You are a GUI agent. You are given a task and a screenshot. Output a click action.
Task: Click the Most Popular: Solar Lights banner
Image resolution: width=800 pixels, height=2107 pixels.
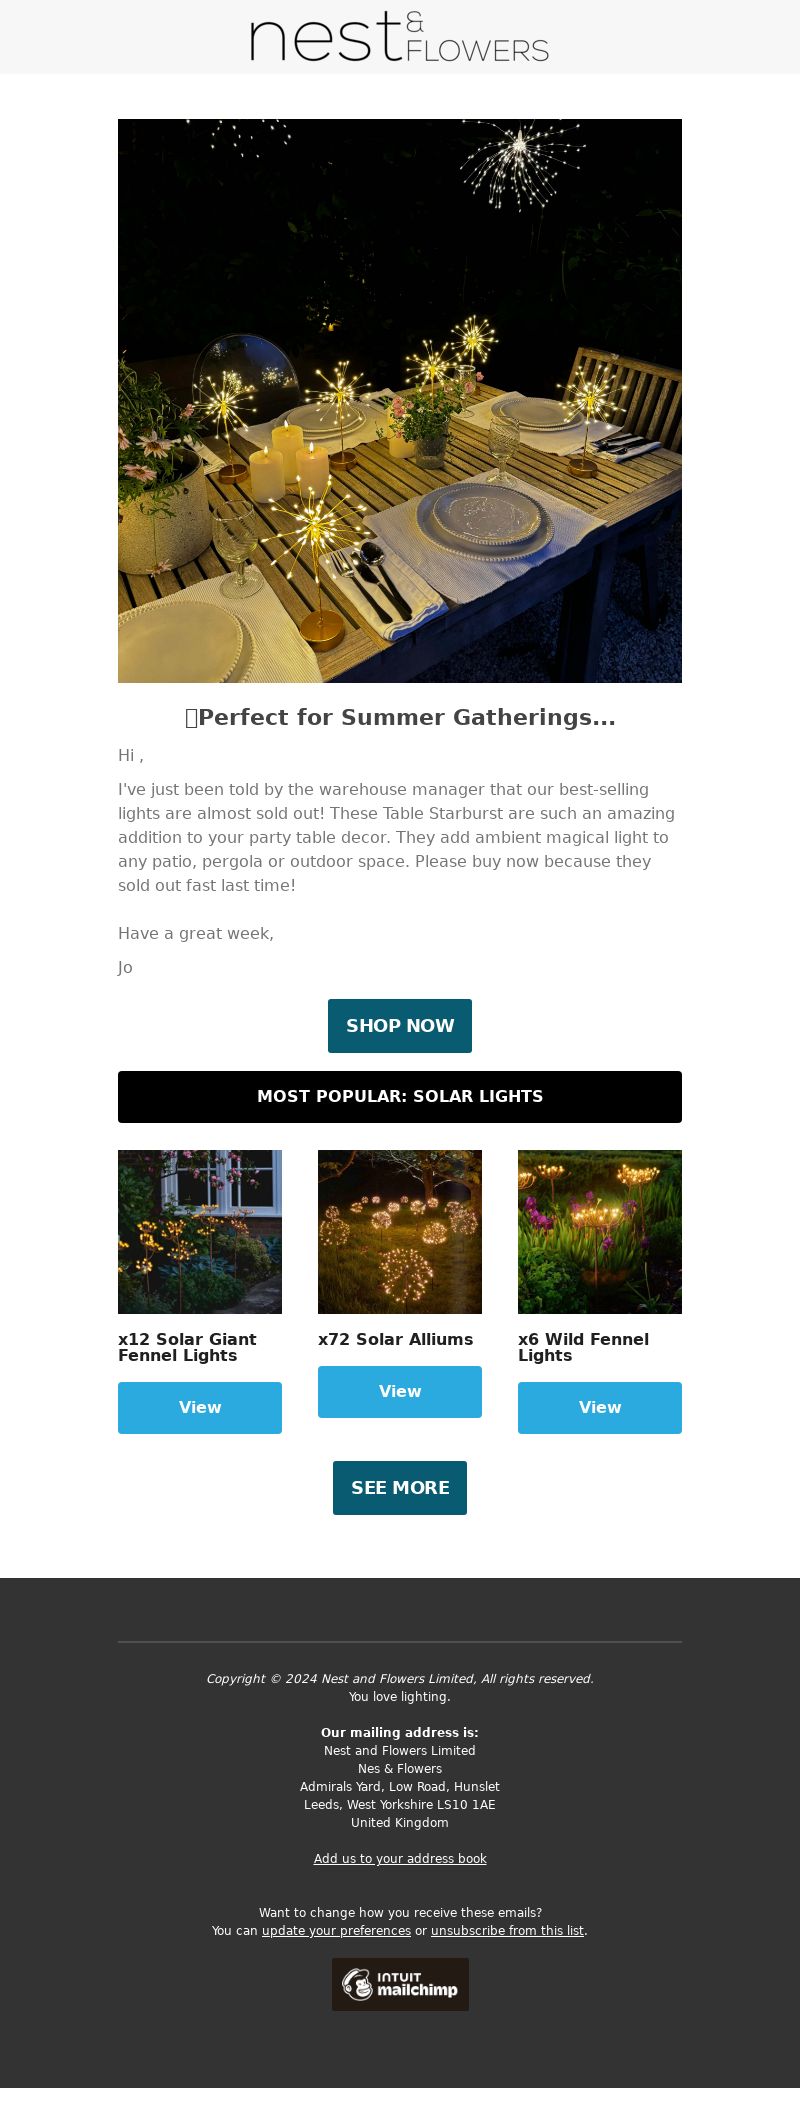[400, 1097]
